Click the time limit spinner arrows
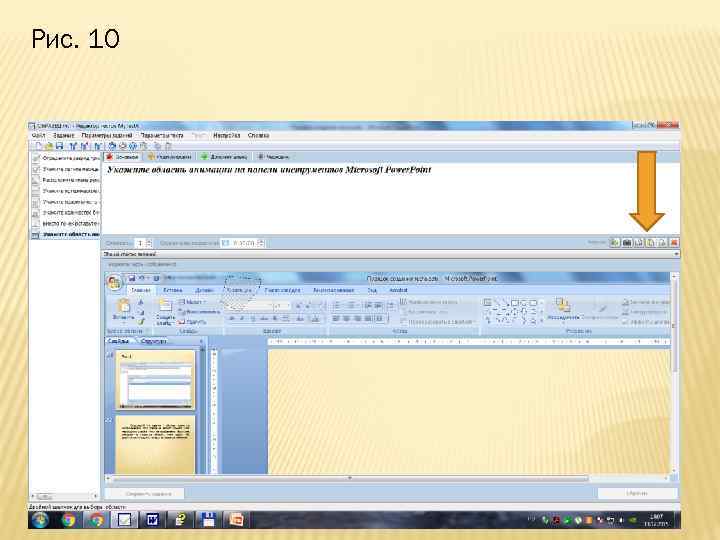The width and height of the screenshot is (720, 540). pos(260,243)
